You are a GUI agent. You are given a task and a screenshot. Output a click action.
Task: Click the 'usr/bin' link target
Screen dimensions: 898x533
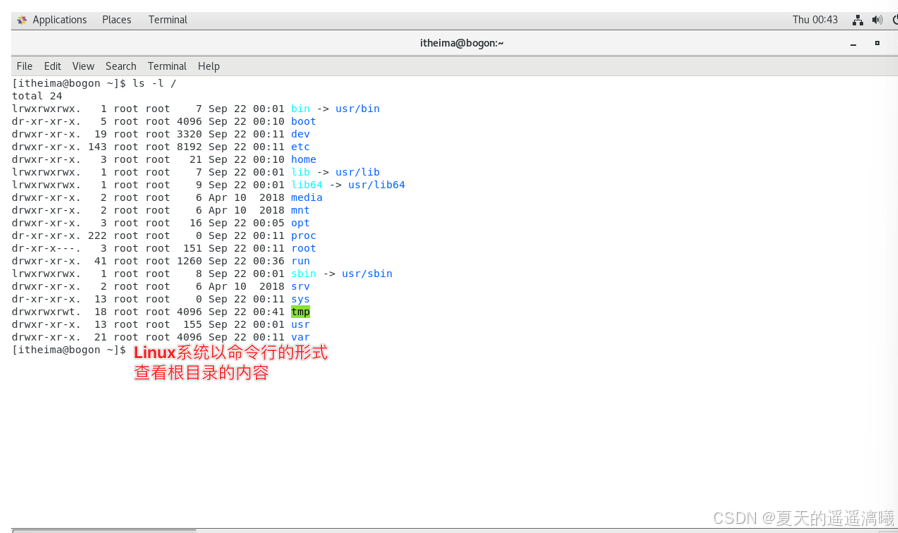[x=357, y=109]
